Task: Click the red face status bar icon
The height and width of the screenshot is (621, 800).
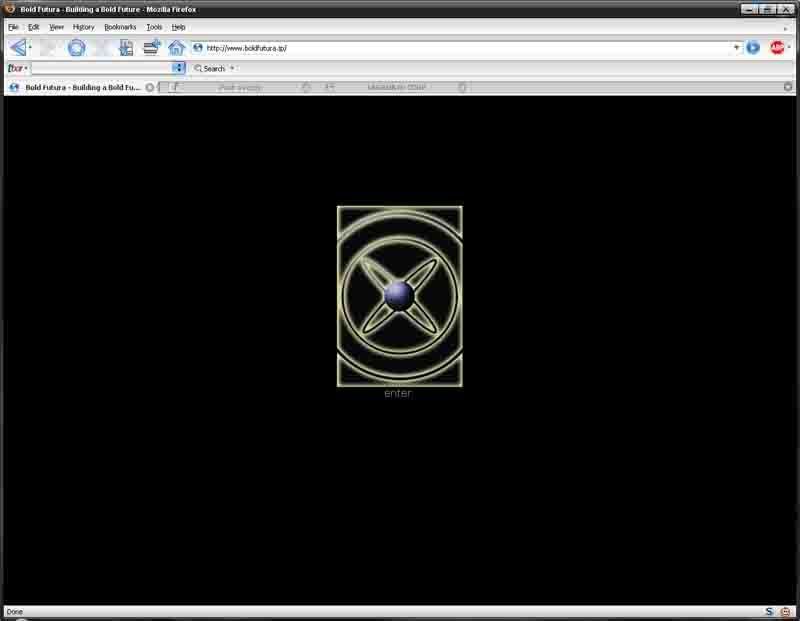Action: (785, 611)
